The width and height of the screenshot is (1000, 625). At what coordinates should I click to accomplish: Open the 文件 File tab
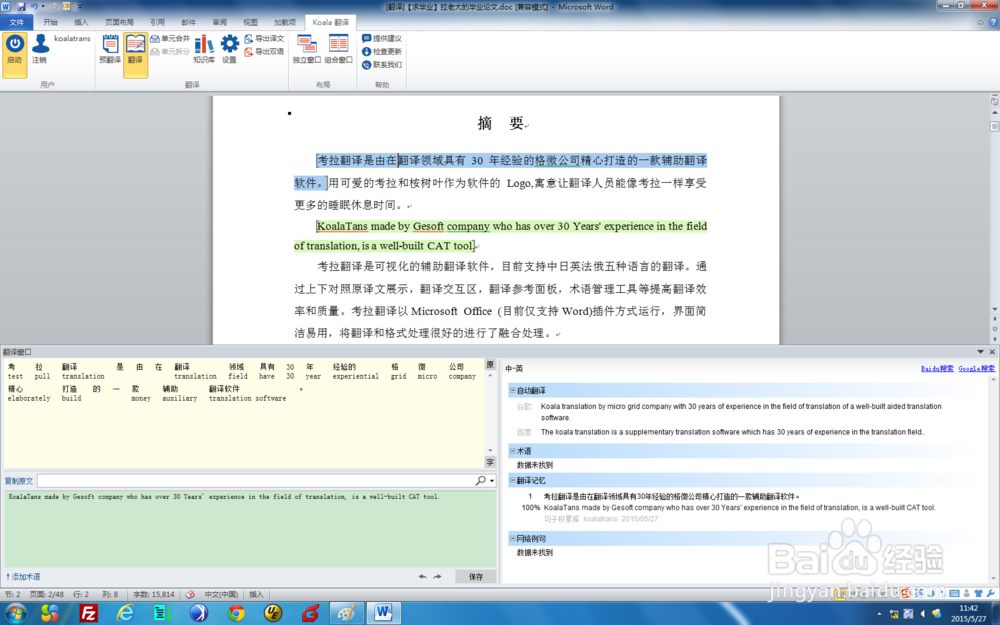[17, 22]
